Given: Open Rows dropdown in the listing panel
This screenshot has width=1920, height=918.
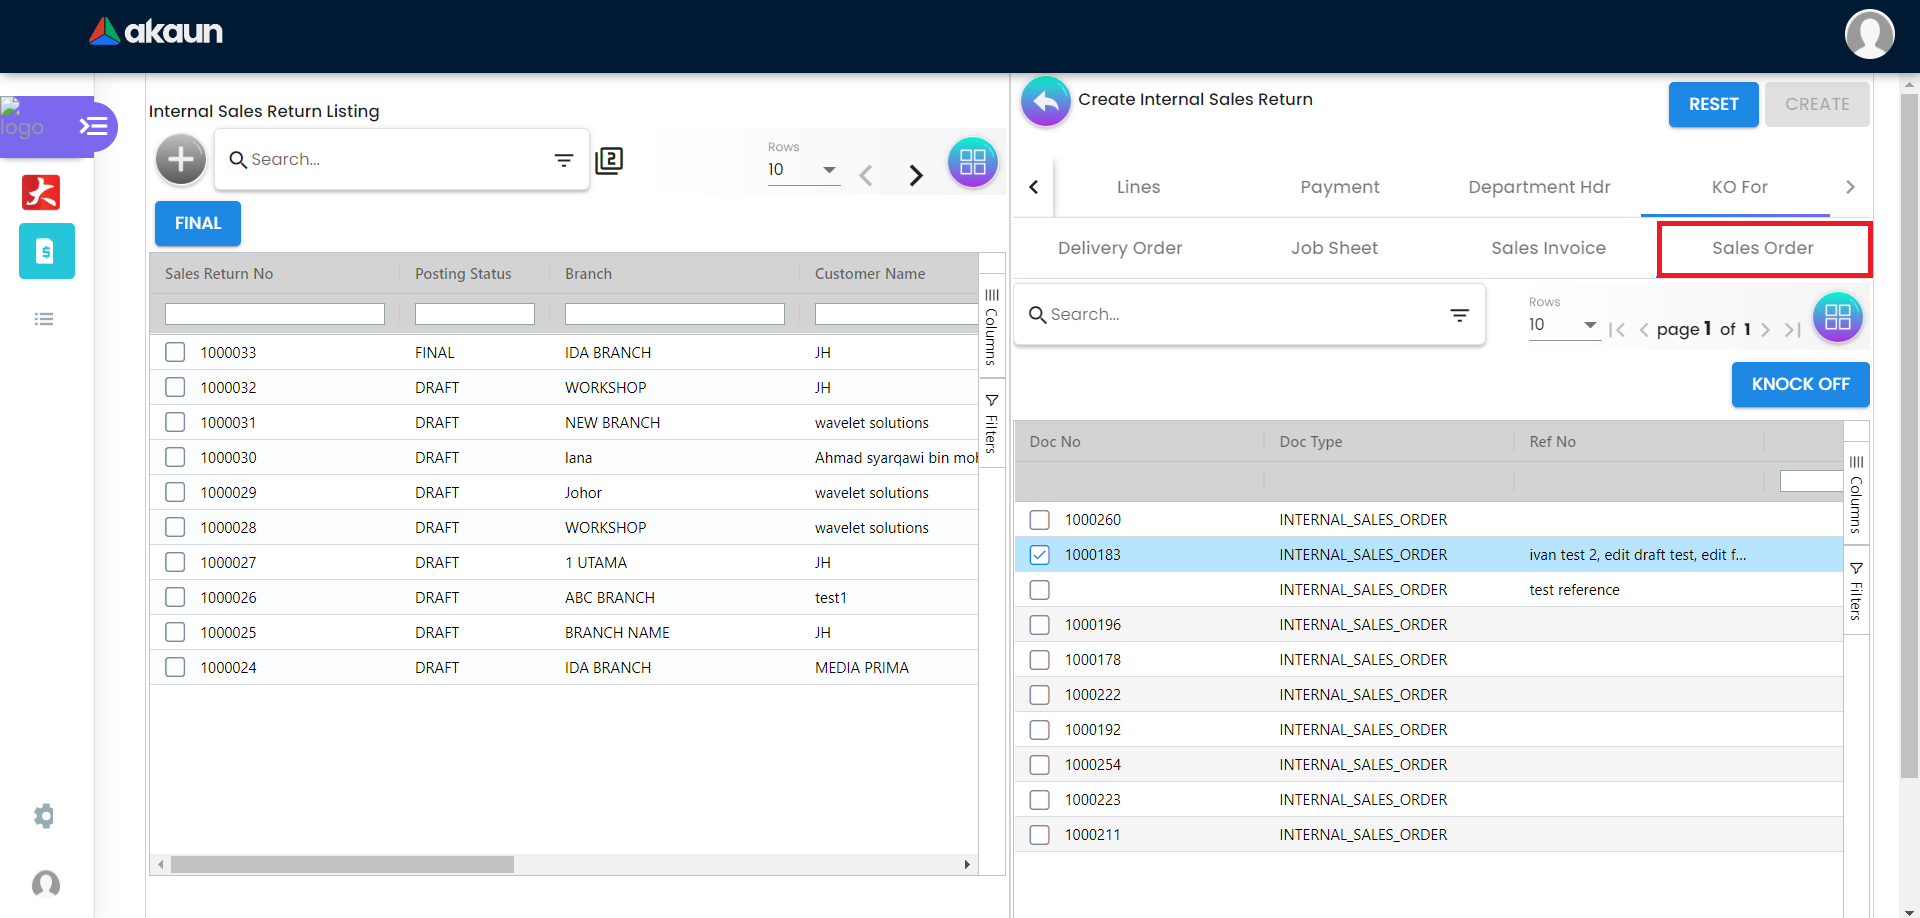Looking at the screenshot, I should (x=803, y=170).
